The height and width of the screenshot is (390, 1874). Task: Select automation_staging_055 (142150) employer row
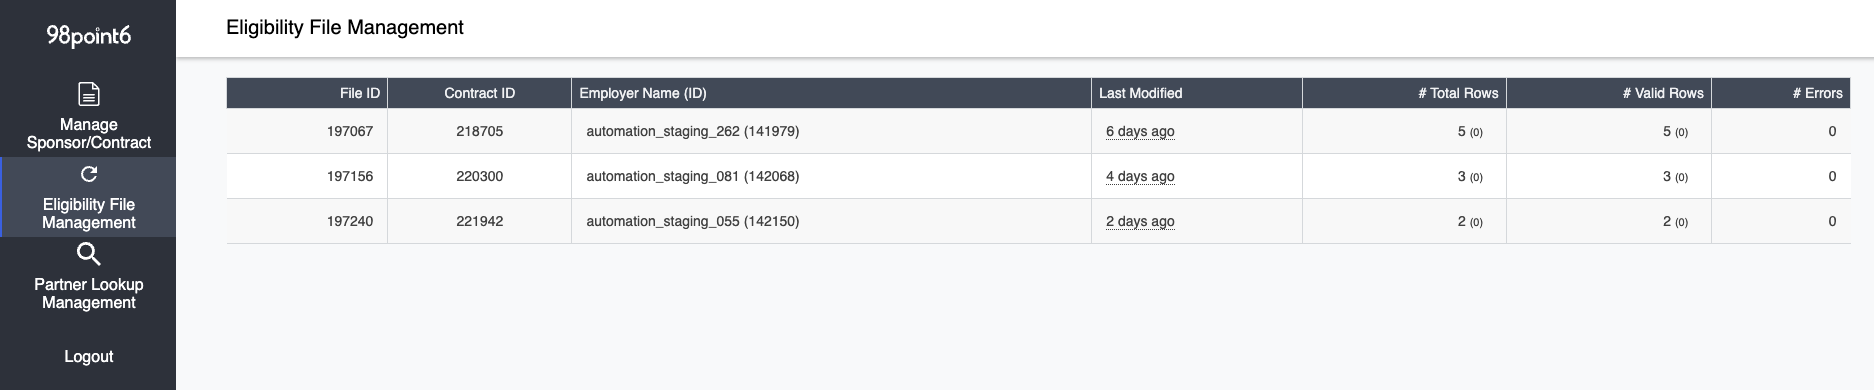(1038, 221)
